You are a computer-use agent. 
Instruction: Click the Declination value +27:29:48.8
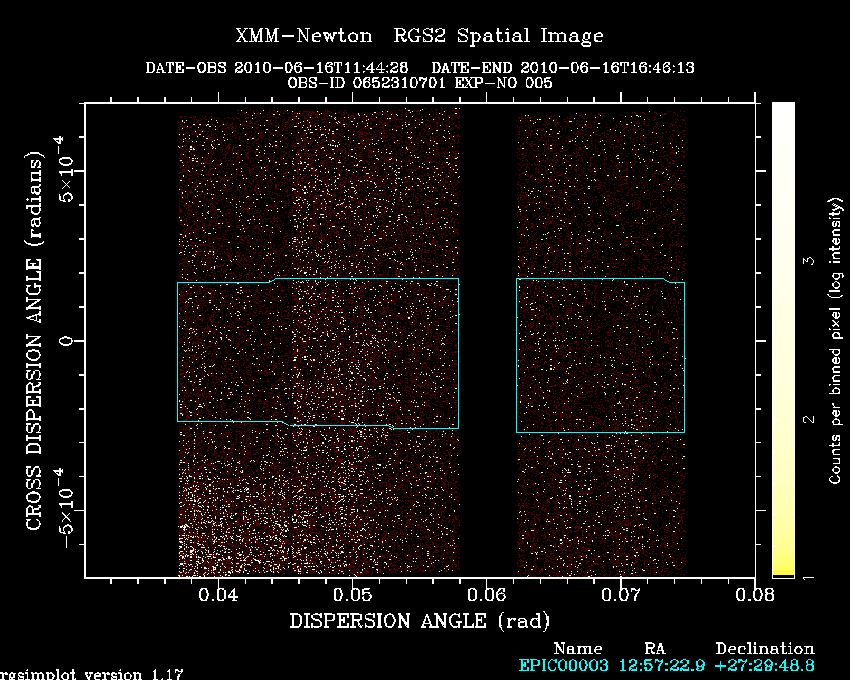[765, 665]
